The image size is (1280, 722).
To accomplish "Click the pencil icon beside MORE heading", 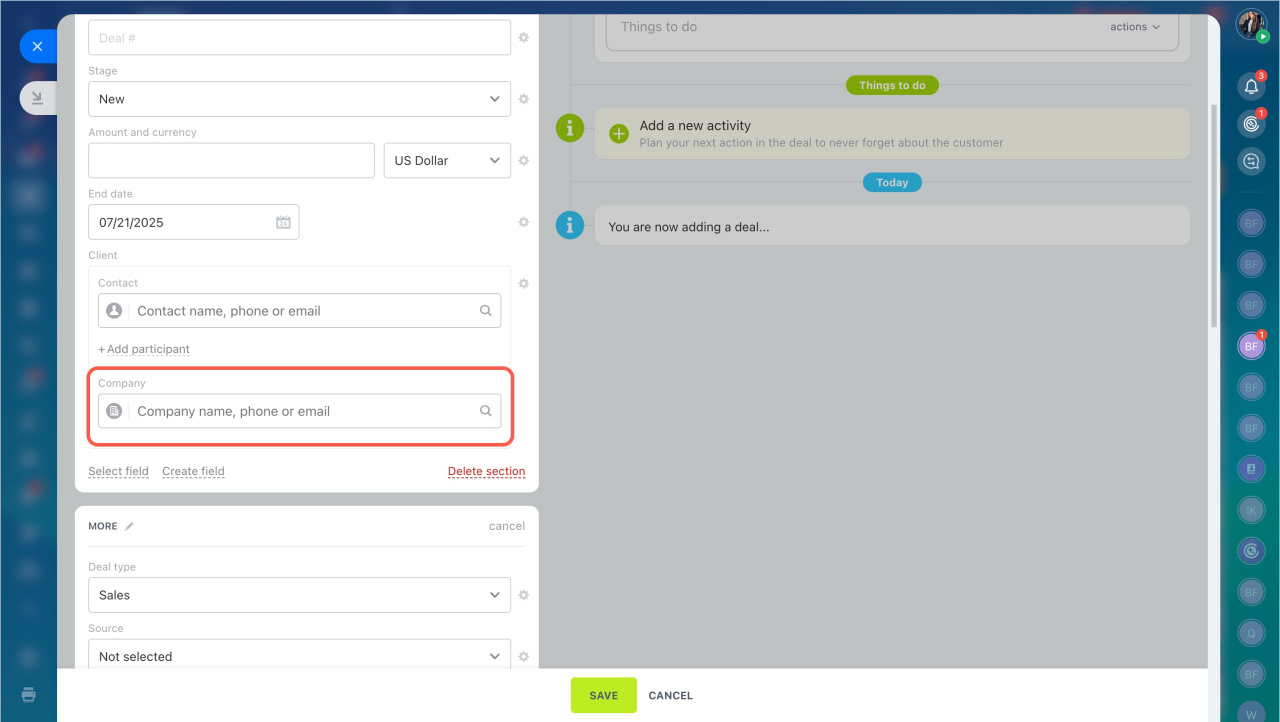I will click(x=129, y=526).
